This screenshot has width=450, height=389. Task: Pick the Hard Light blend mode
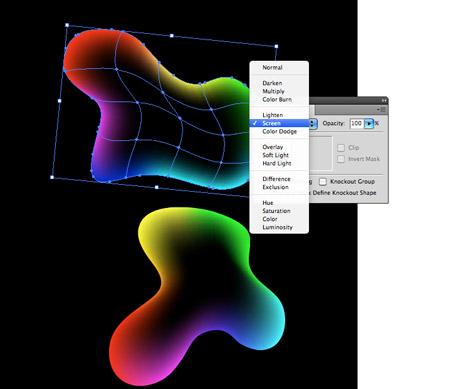[277, 163]
